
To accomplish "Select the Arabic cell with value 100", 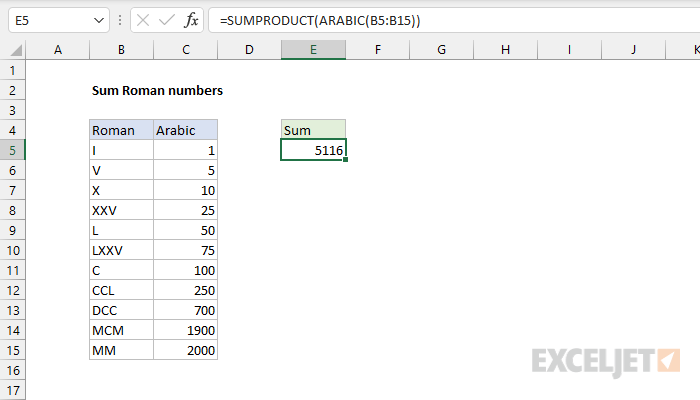I will 186,270.
